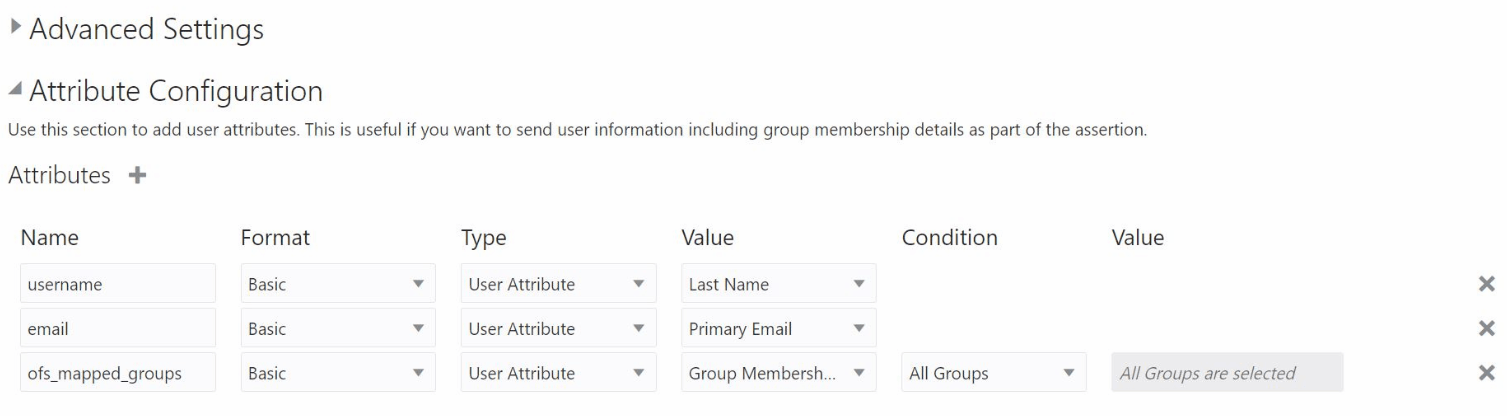Open Format dropdown for ofs_mapped_groups row

click(338, 373)
